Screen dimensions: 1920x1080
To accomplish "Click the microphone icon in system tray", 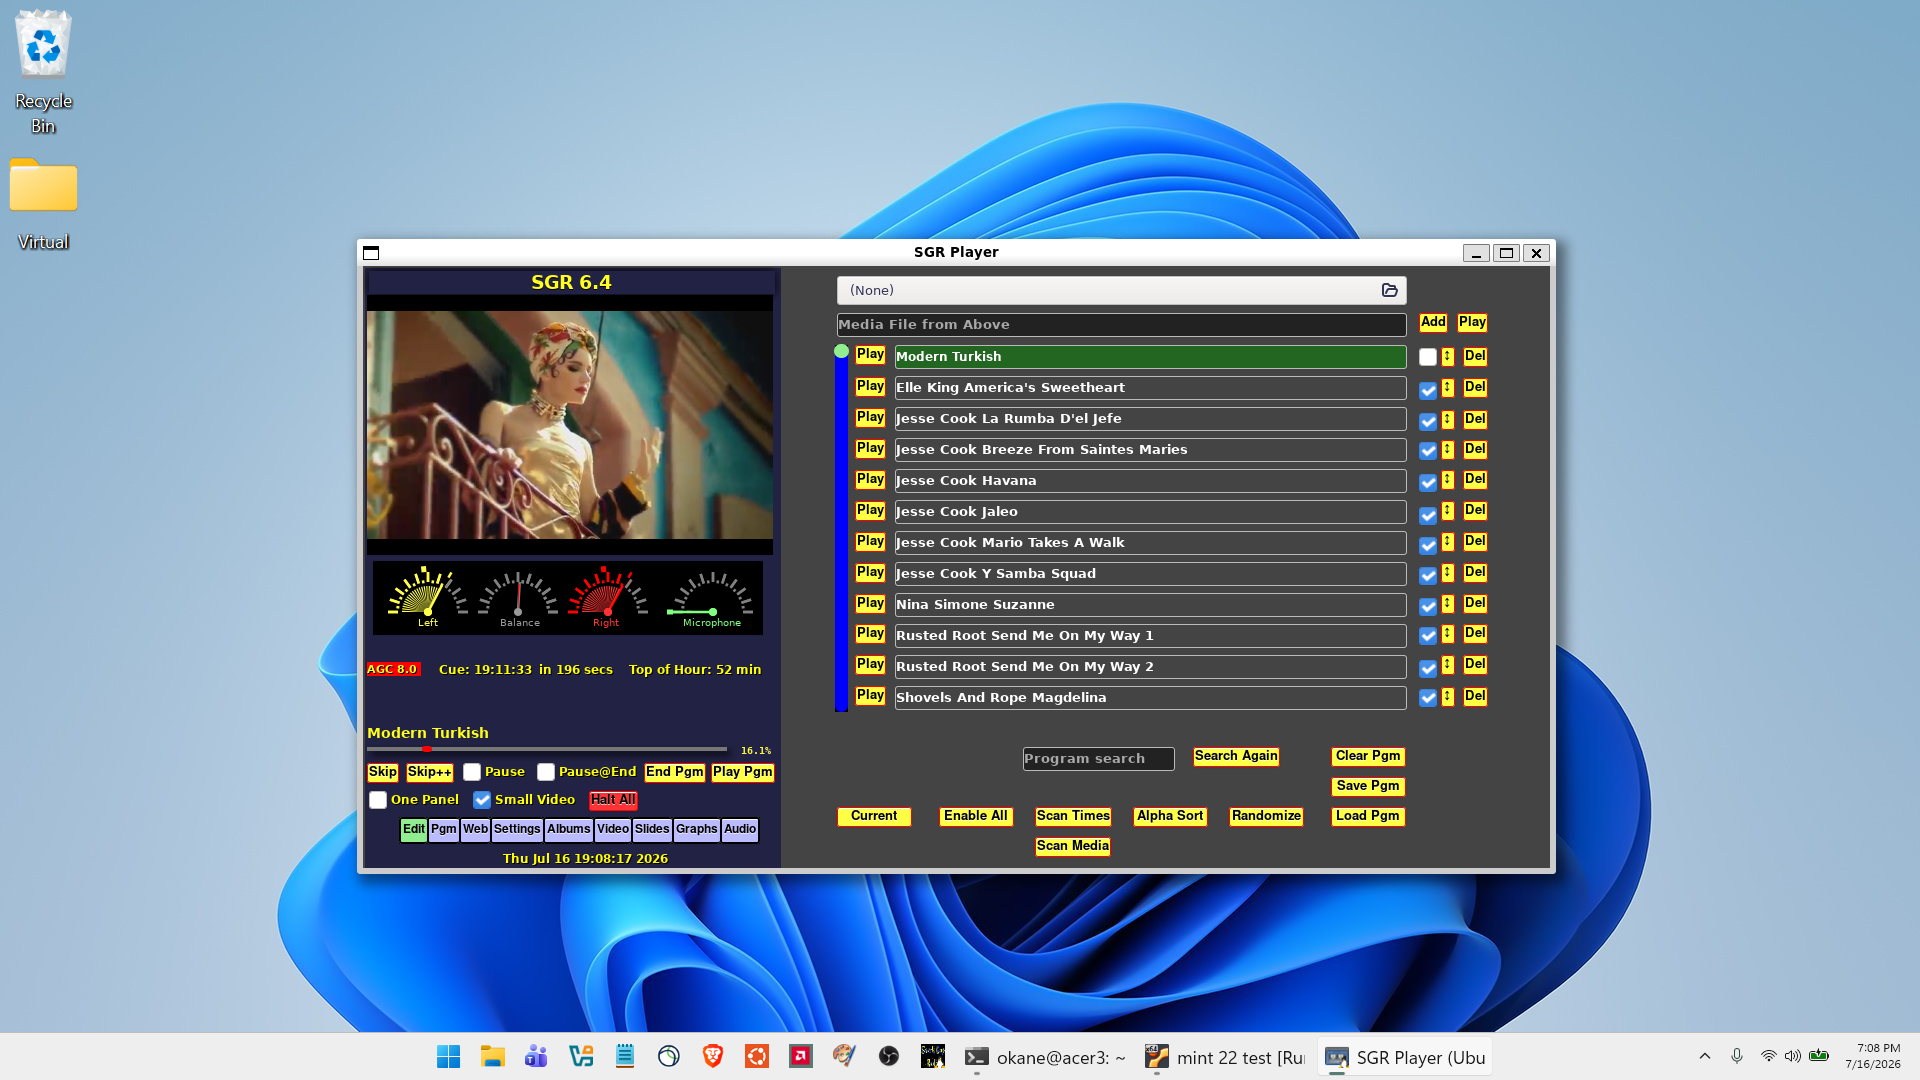I will (x=1737, y=1056).
